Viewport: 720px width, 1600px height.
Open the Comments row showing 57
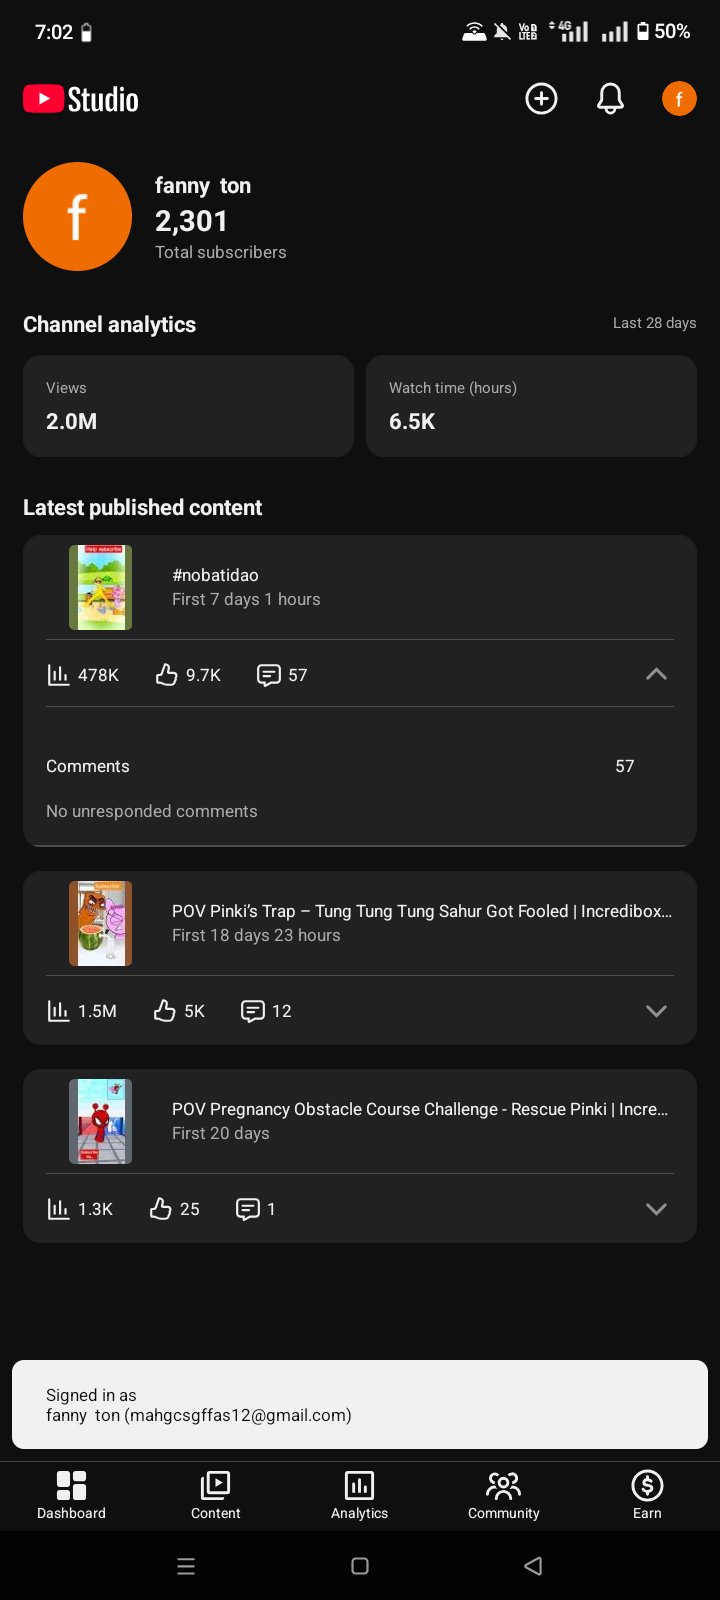pos(360,766)
